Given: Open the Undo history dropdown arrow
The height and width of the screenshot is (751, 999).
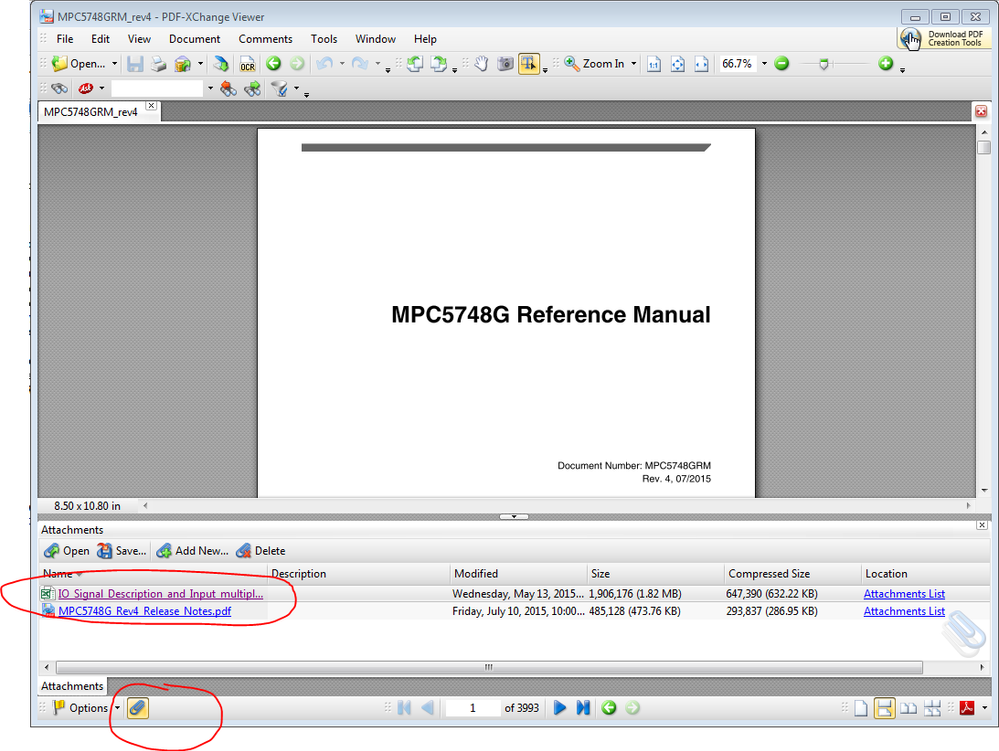Looking at the screenshot, I should pos(342,64).
